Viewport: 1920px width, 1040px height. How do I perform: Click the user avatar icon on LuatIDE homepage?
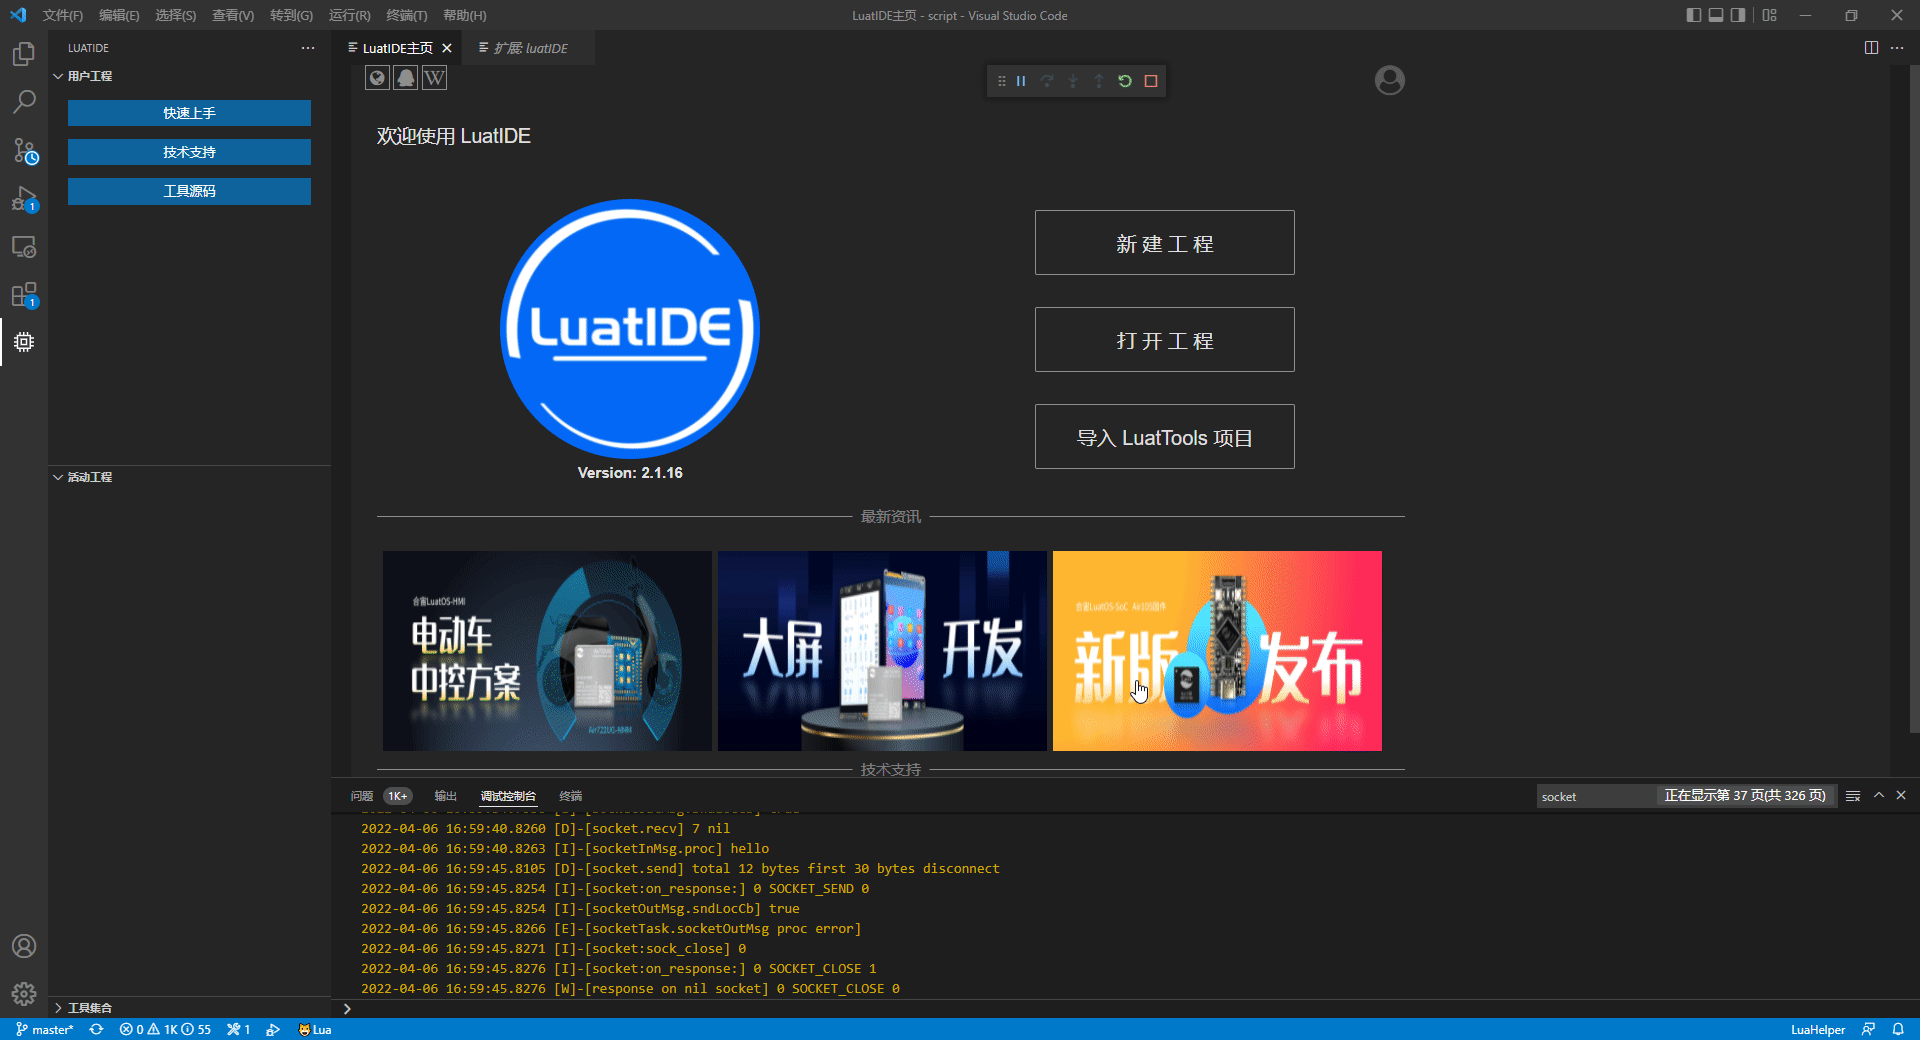pos(1389,80)
